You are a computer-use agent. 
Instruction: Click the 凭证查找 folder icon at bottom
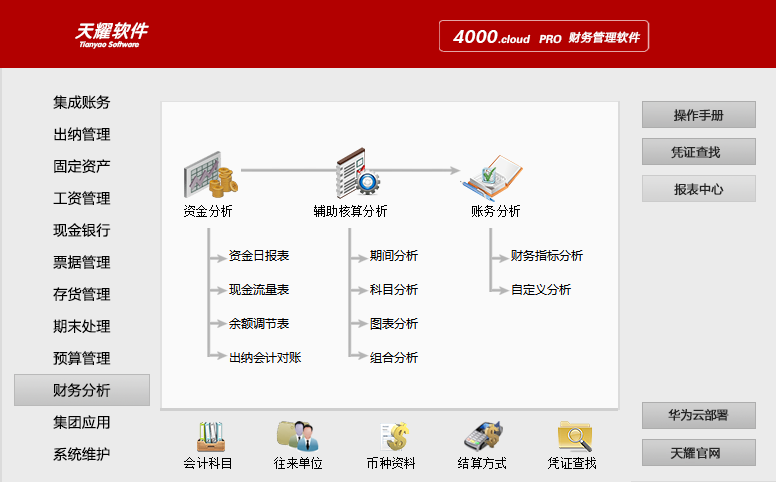point(573,437)
